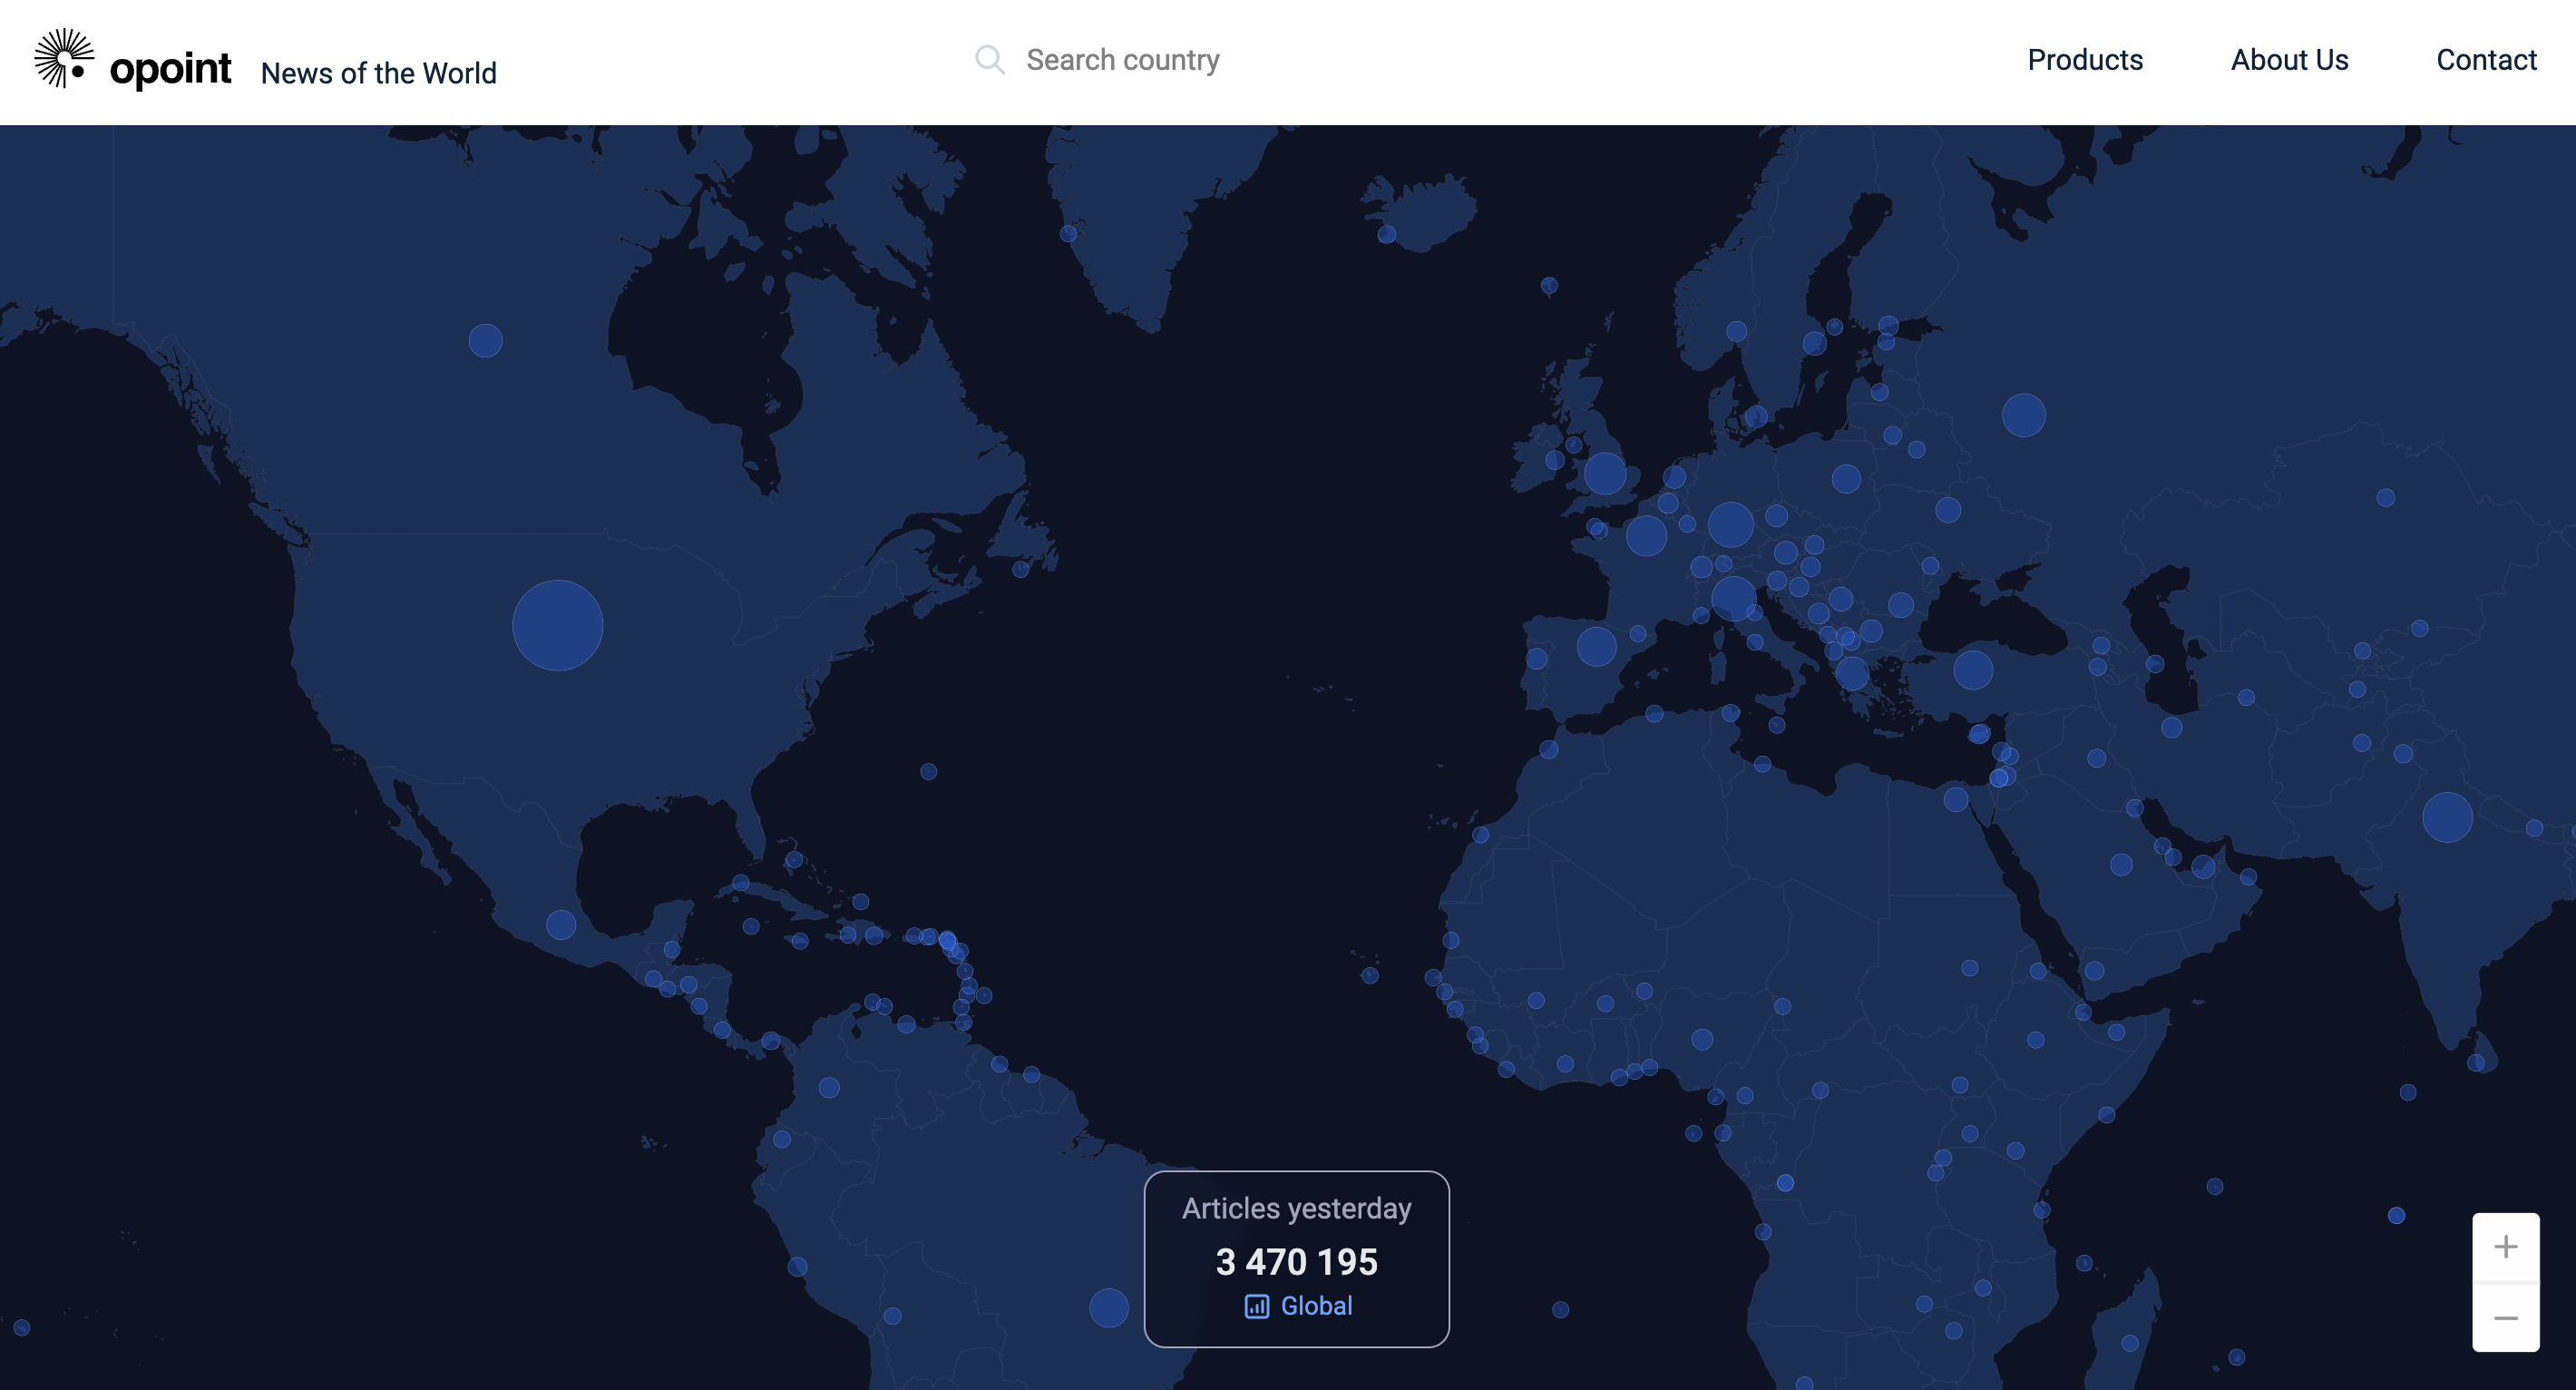Select the Iceland bubble marker
Image resolution: width=2576 pixels, height=1390 pixels.
[x=1386, y=234]
